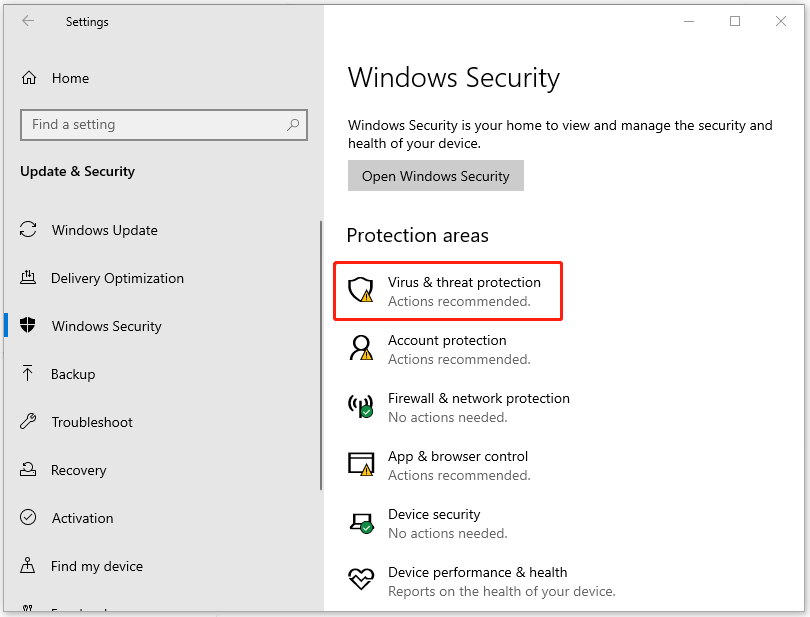Click the Find a setting search box
This screenshot has height=617, width=810.
[x=150, y=125]
